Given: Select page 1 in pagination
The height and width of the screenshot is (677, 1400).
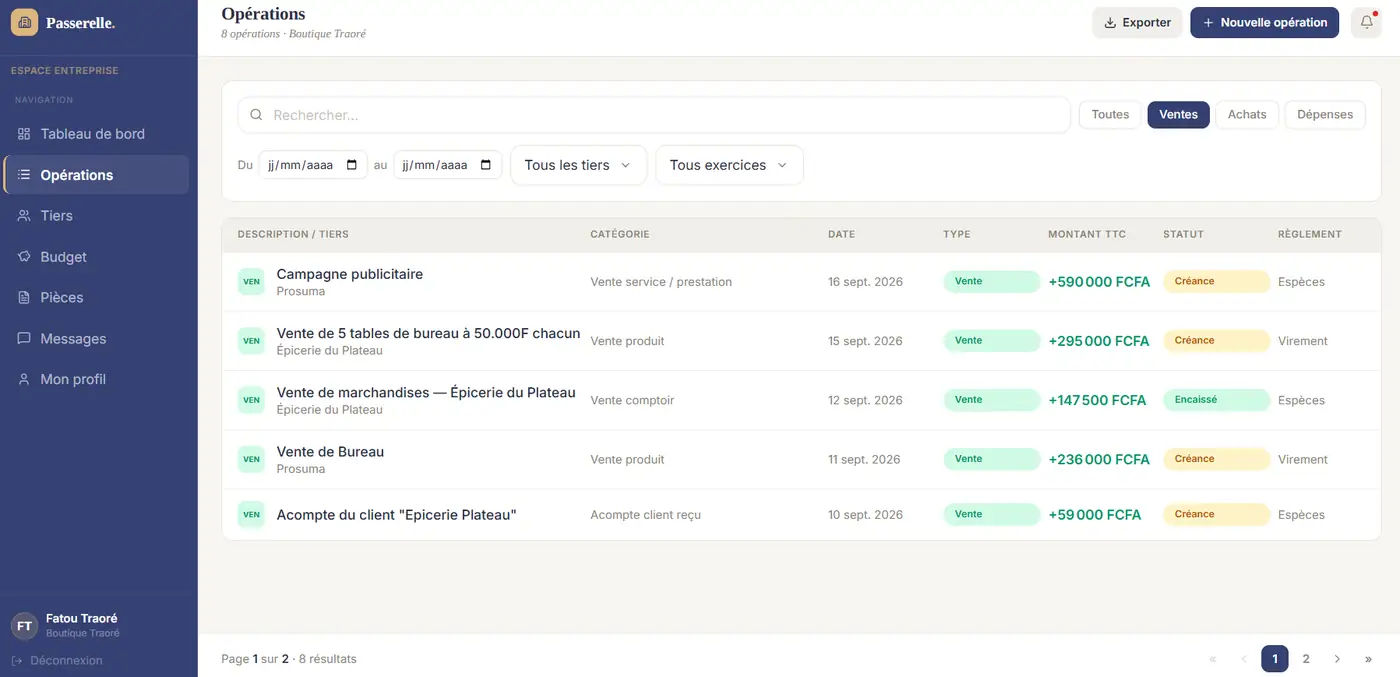Looking at the screenshot, I should point(1275,659).
